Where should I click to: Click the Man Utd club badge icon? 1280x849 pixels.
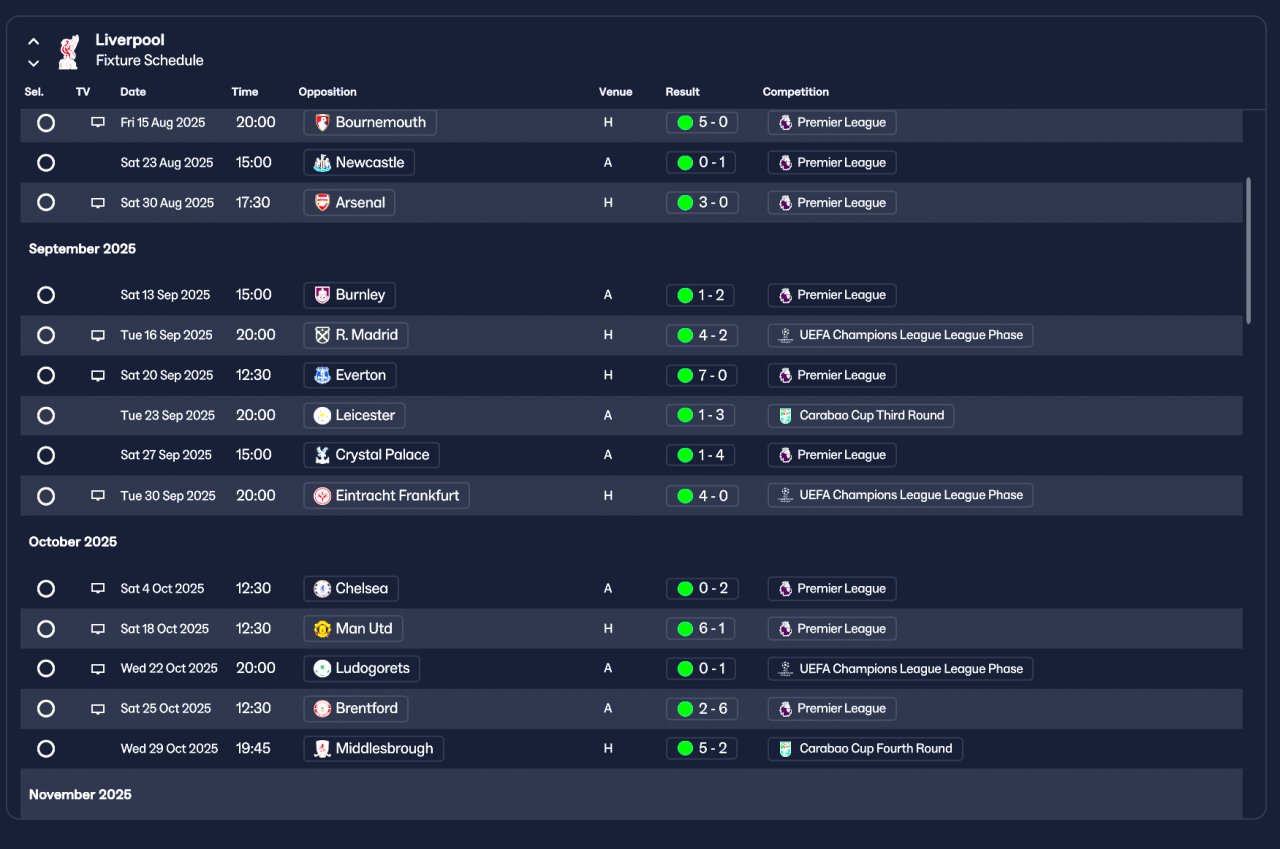click(x=322, y=629)
